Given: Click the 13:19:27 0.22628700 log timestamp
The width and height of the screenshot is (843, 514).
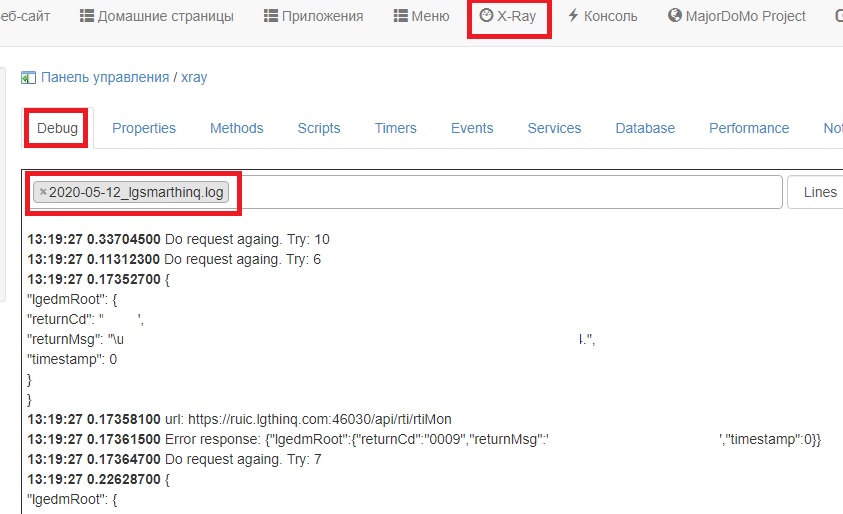Looking at the screenshot, I should point(94,480).
